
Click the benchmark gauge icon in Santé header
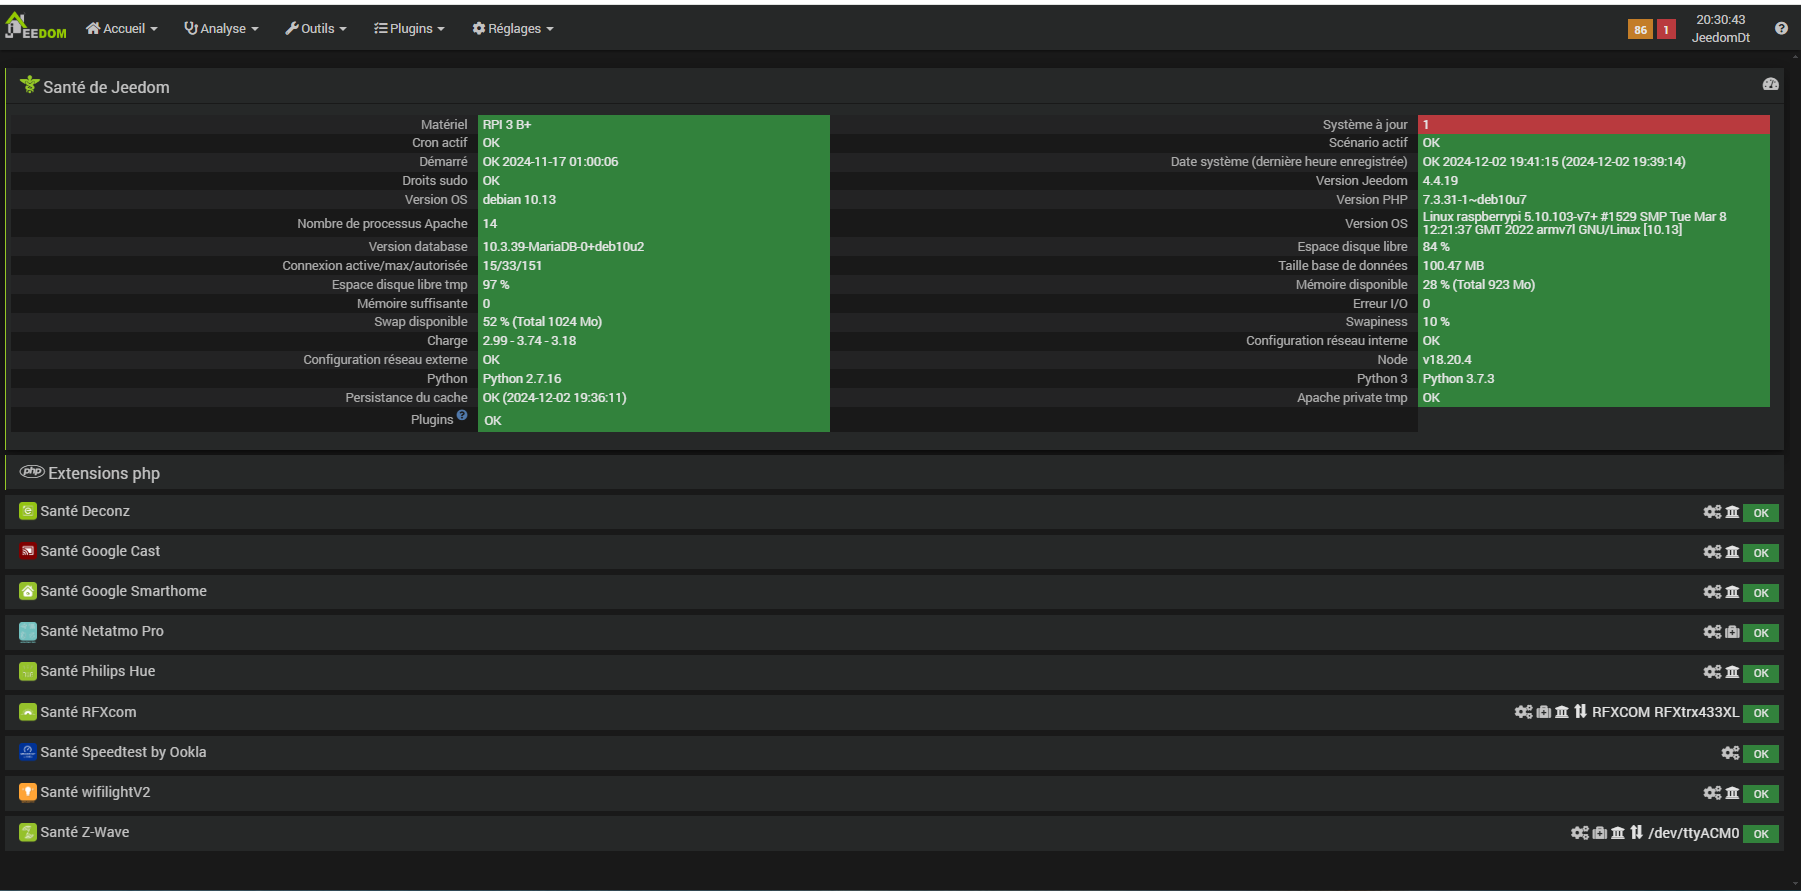1770,84
